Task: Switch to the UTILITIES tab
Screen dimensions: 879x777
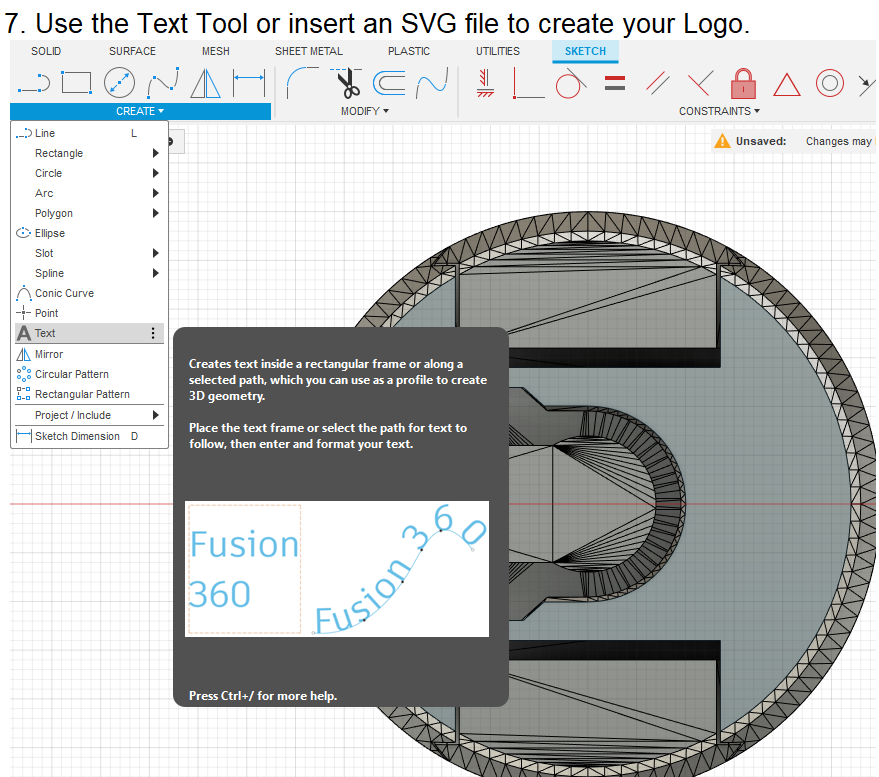Action: (x=498, y=51)
